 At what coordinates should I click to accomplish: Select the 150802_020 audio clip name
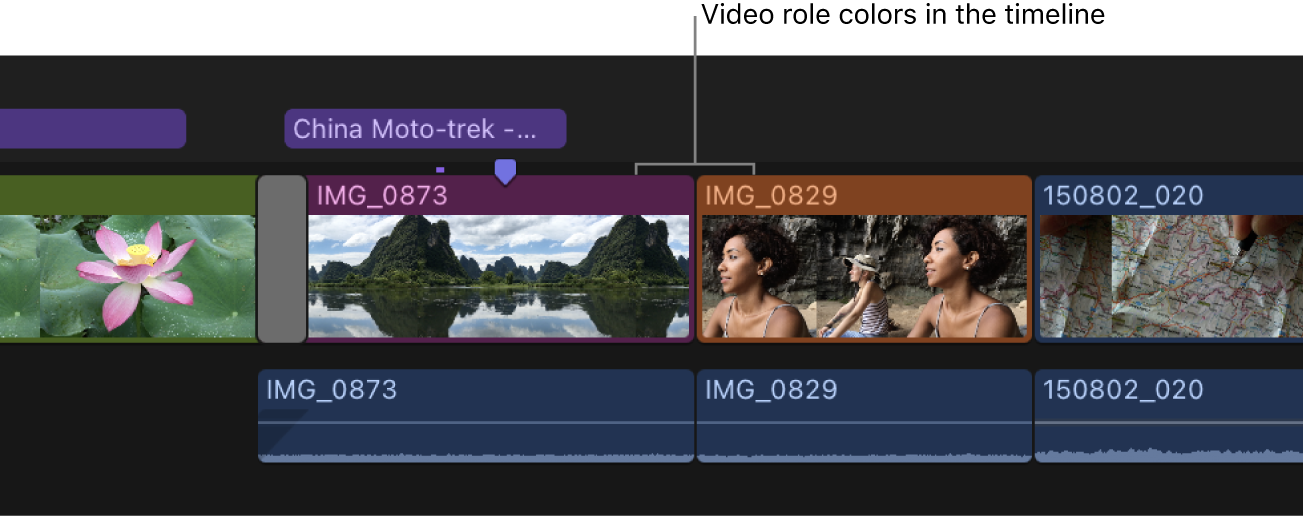pyautogui.click(x=1123, y=389)
